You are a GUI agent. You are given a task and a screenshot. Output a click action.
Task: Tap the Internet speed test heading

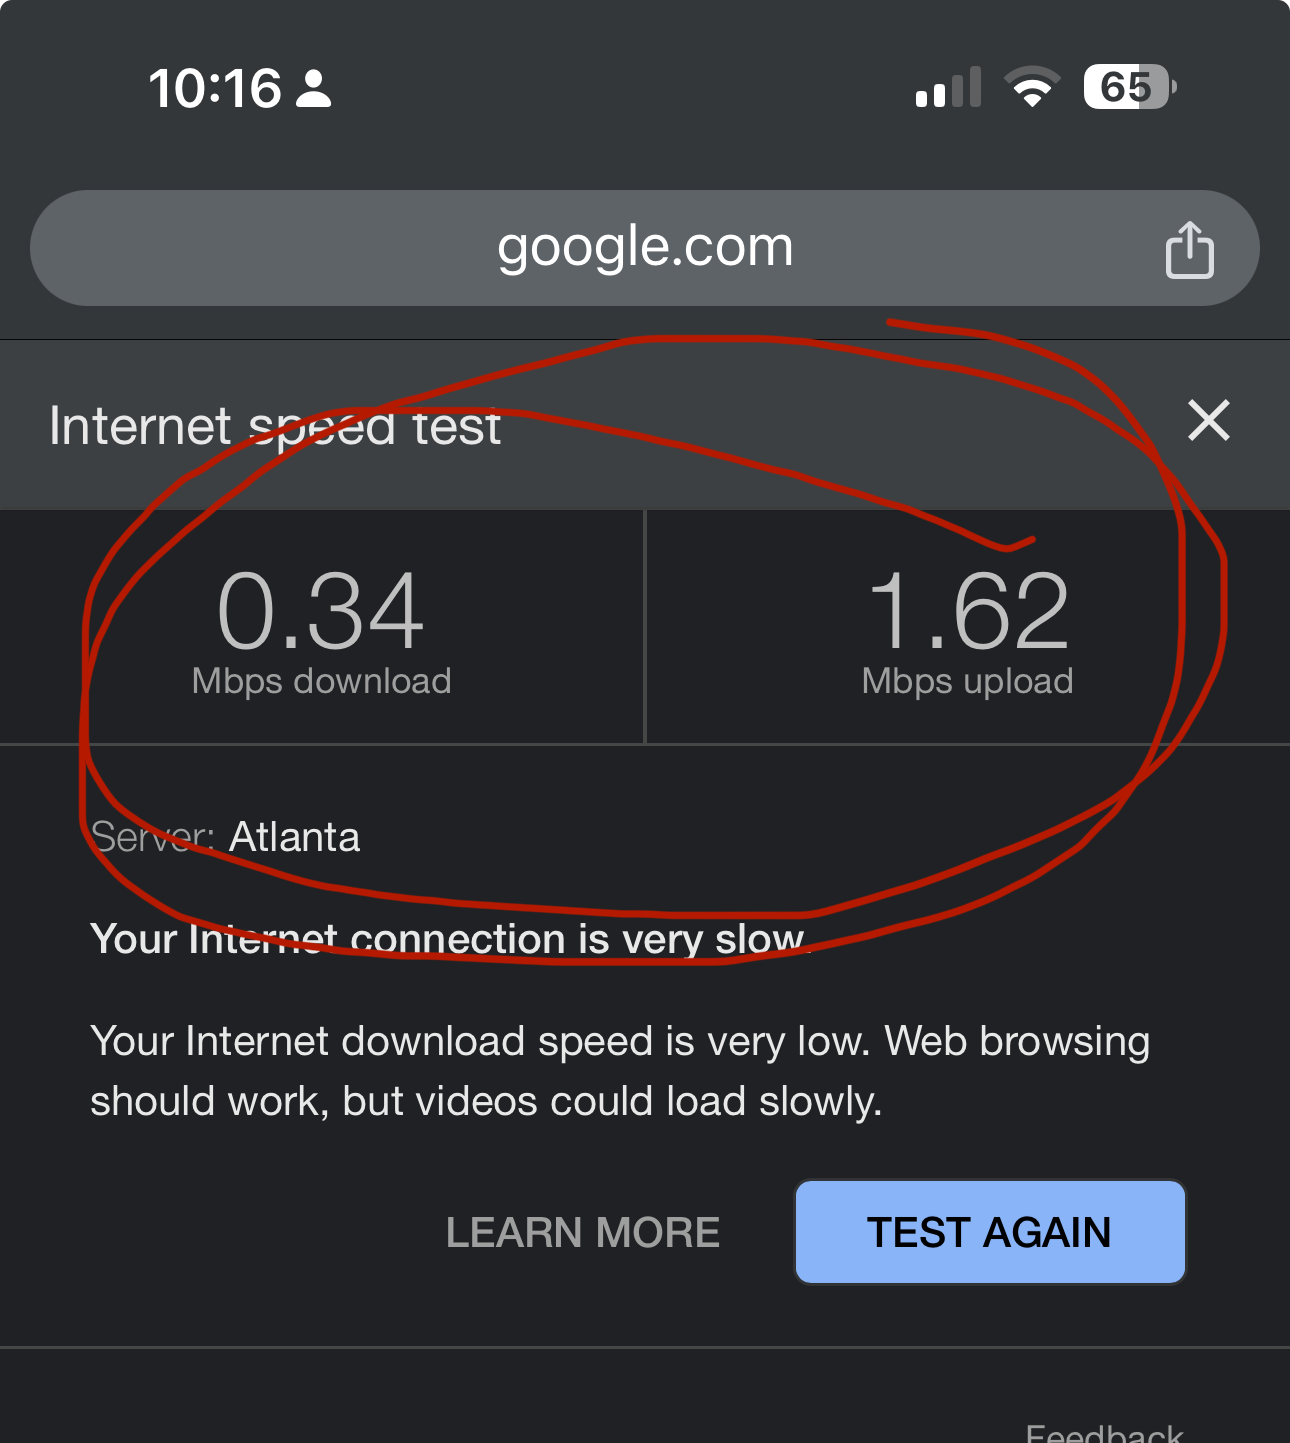(x=275, y=426)
